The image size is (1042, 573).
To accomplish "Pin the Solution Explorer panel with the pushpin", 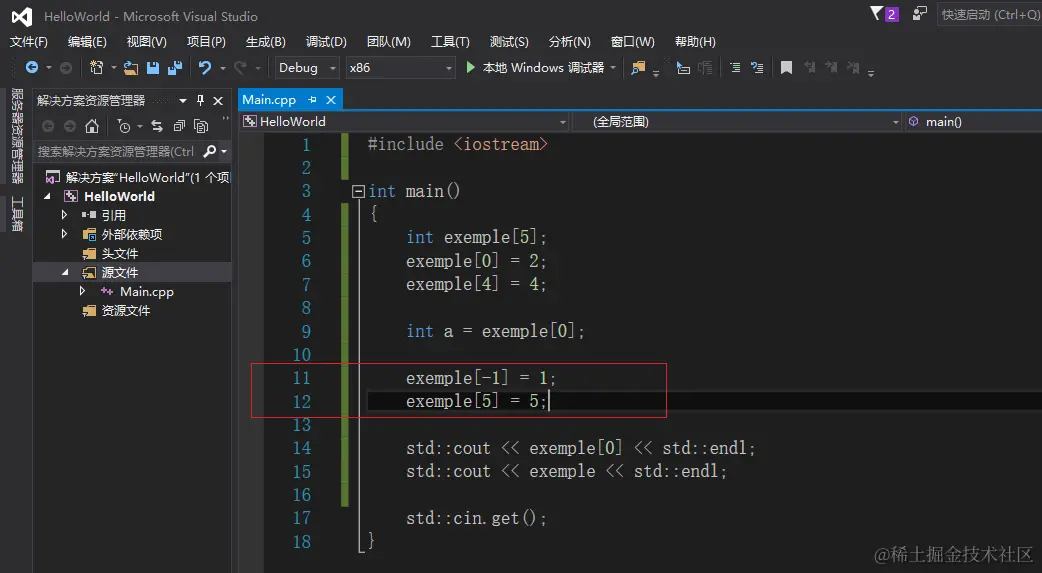I will coord(200,100).
